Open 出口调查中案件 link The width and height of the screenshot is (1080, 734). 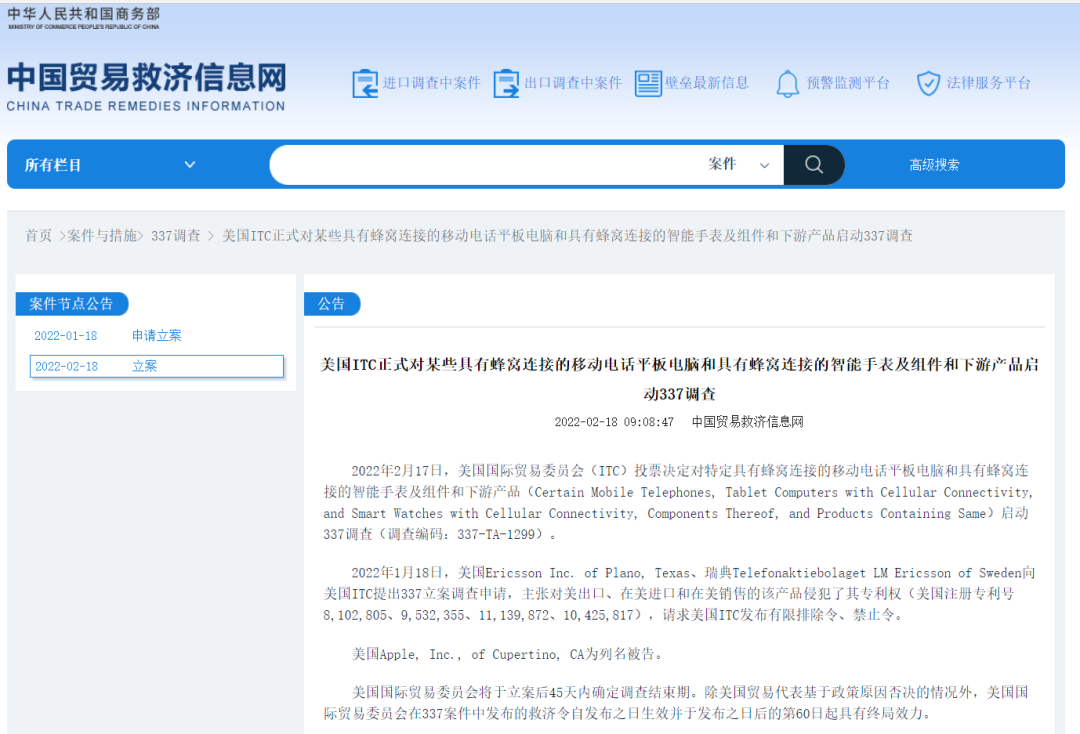pyautogui.click(x=573, y=83)
